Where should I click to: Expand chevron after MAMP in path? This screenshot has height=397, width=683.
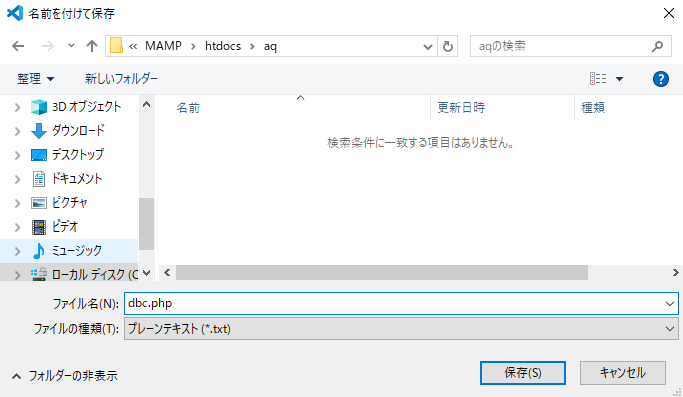193,46
